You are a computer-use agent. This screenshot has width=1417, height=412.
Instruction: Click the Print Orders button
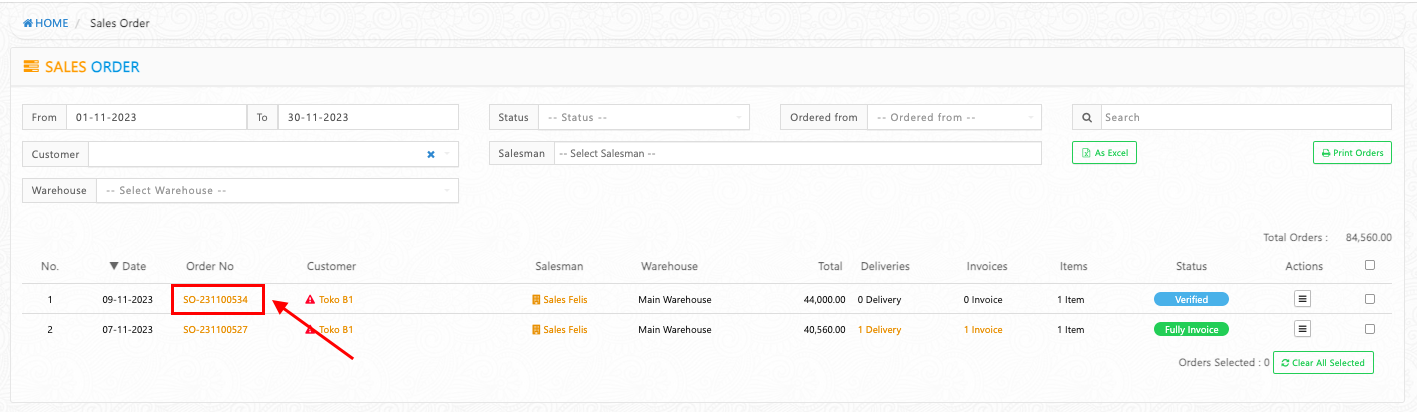pyautogui.click(x=1352, y=153)
